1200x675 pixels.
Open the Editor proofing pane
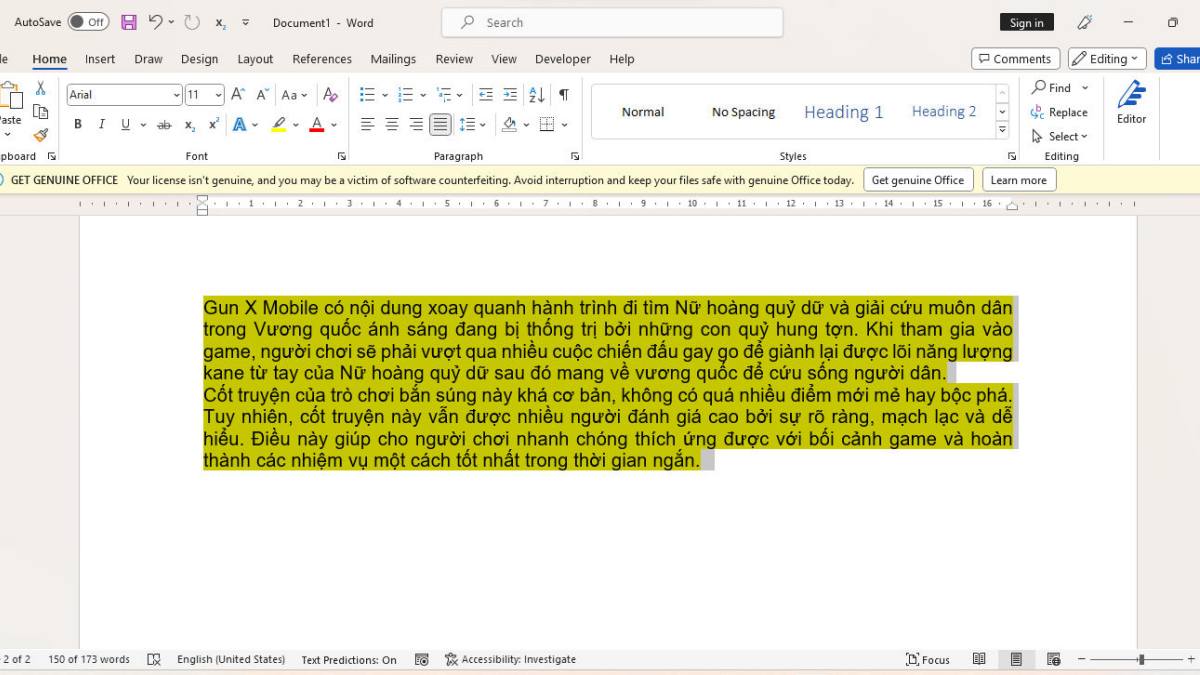(1132, 103)
